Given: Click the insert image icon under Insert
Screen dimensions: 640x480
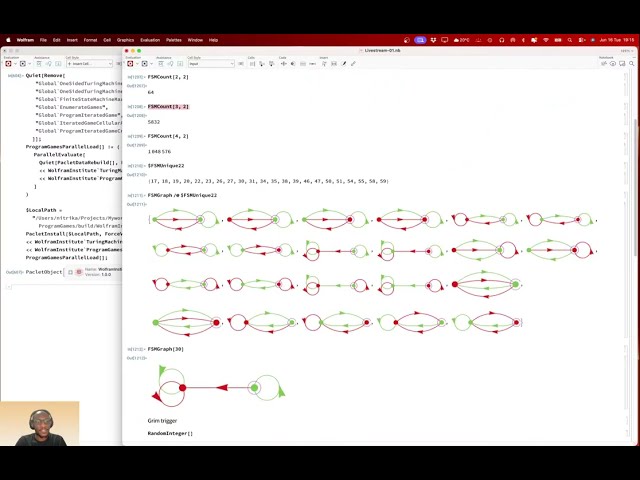Looking at the screenshot, I should tap(334, 64).
